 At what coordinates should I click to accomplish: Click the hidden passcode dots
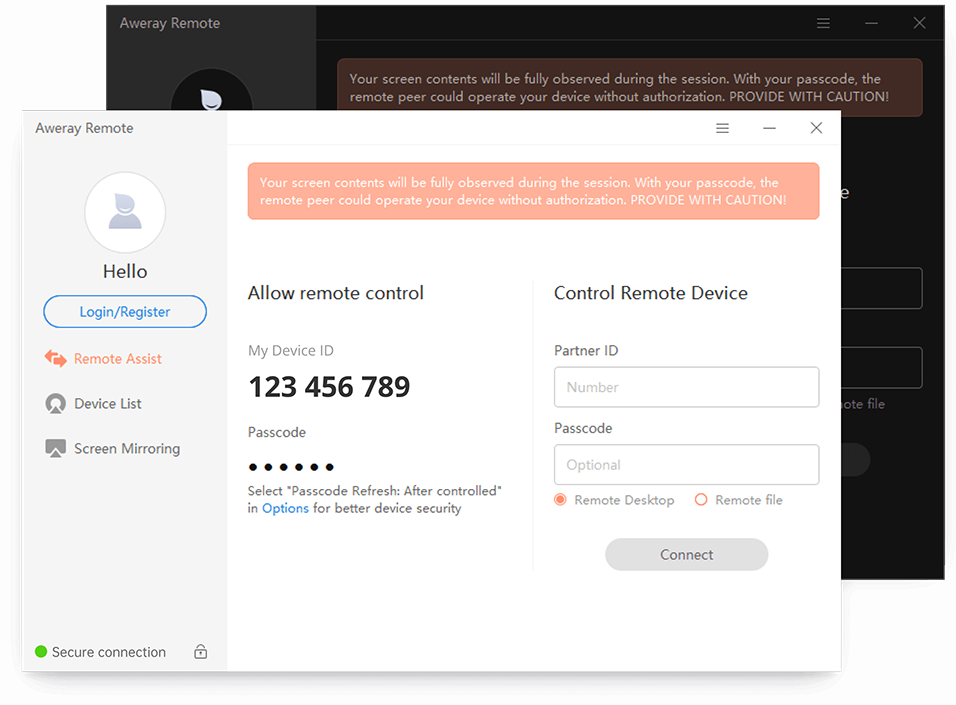tap(291, 467)
